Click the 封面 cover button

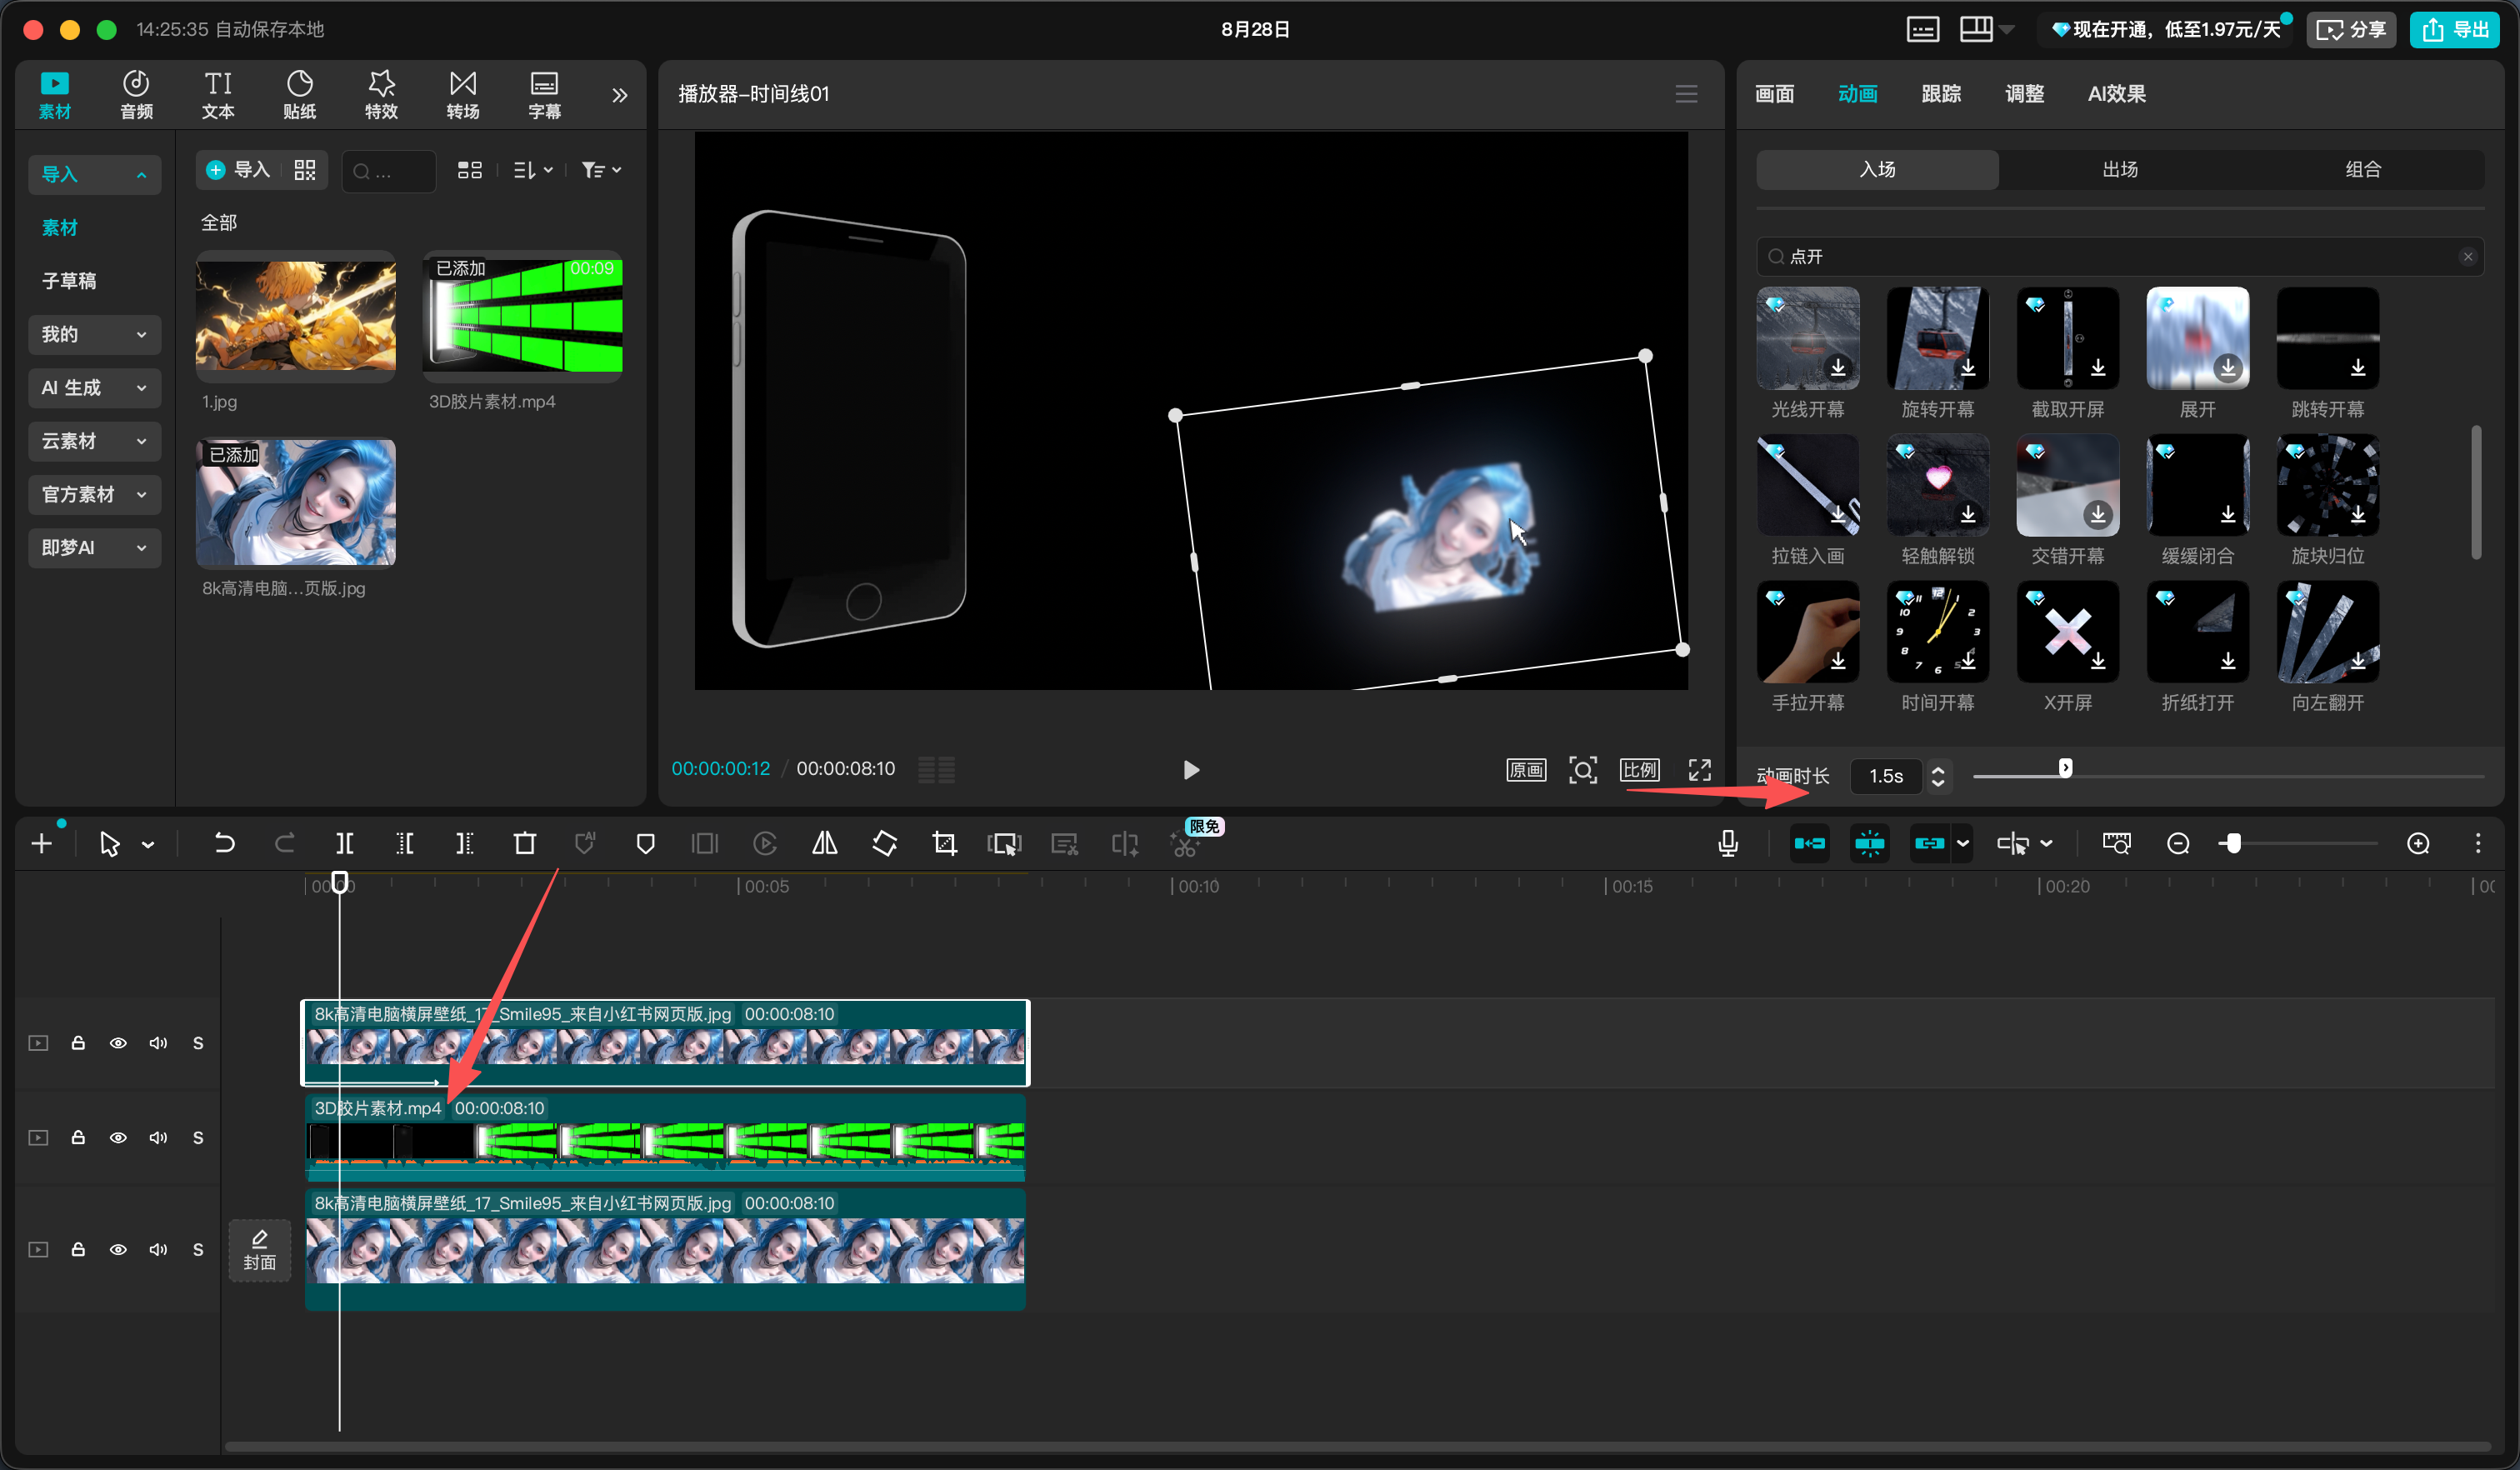[259, 1250]
